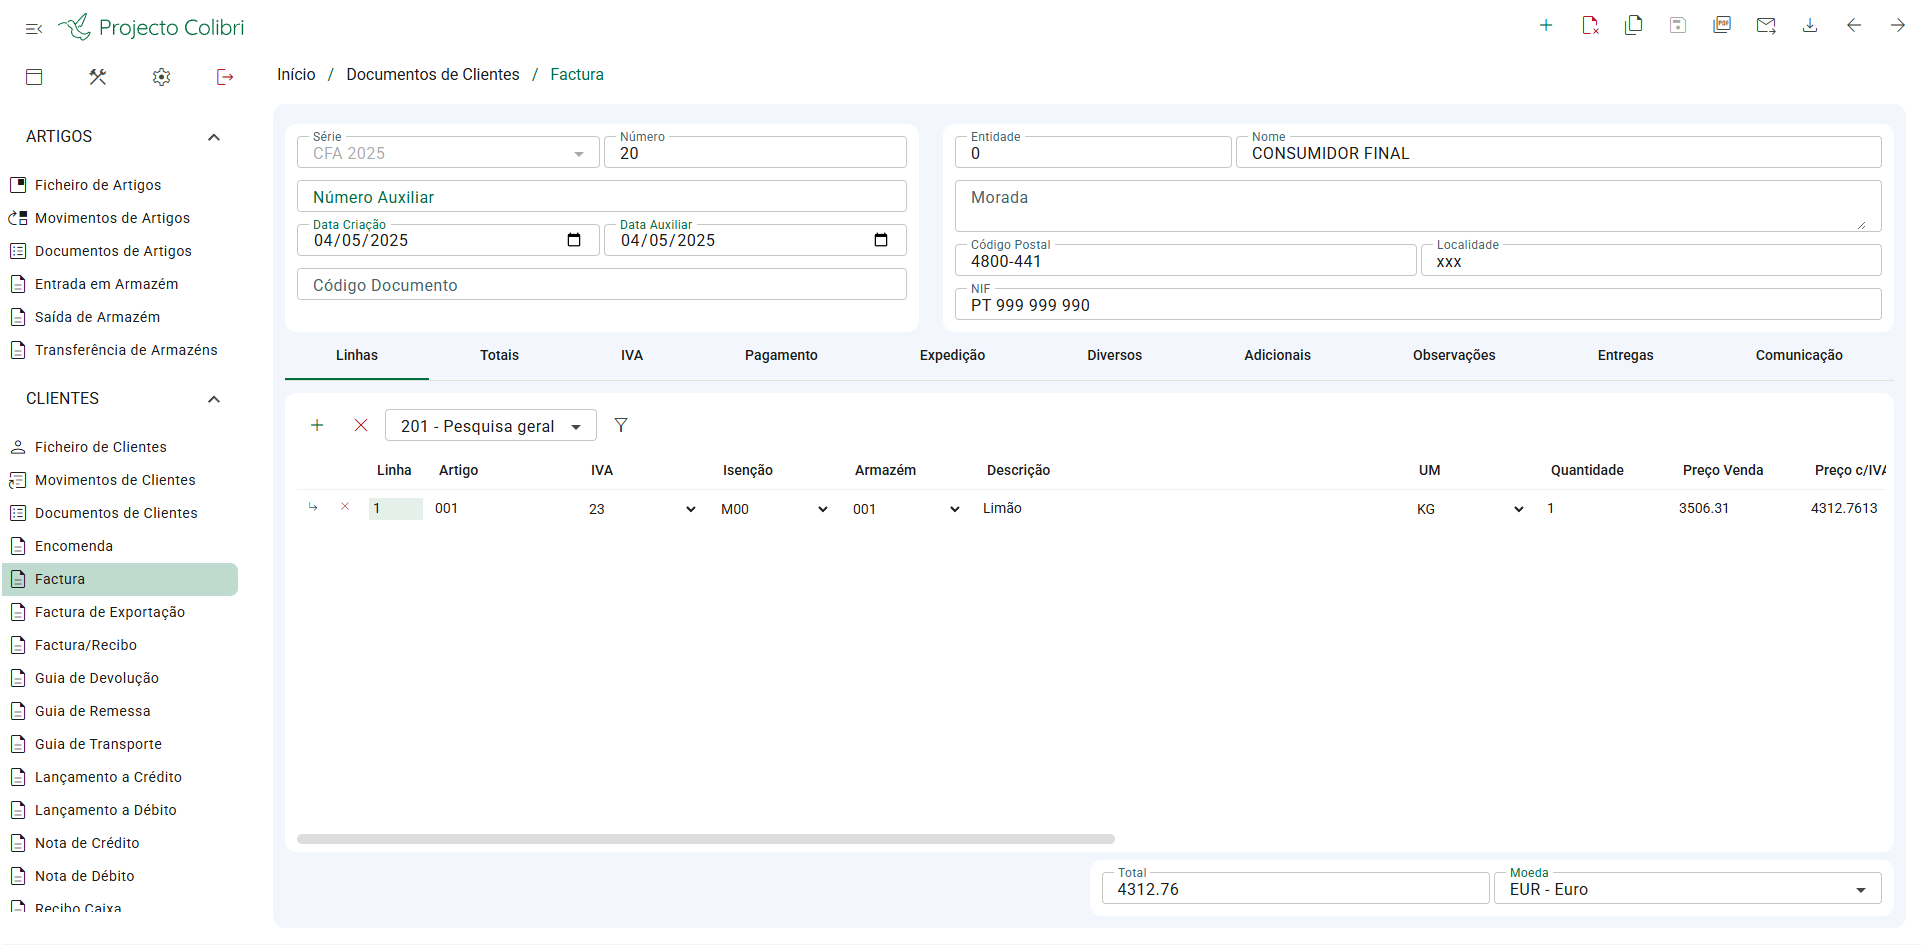Click the red logout icon in sidebar
The height and width of the screenshot is (947, 1923).
click(x=225, y=77)
